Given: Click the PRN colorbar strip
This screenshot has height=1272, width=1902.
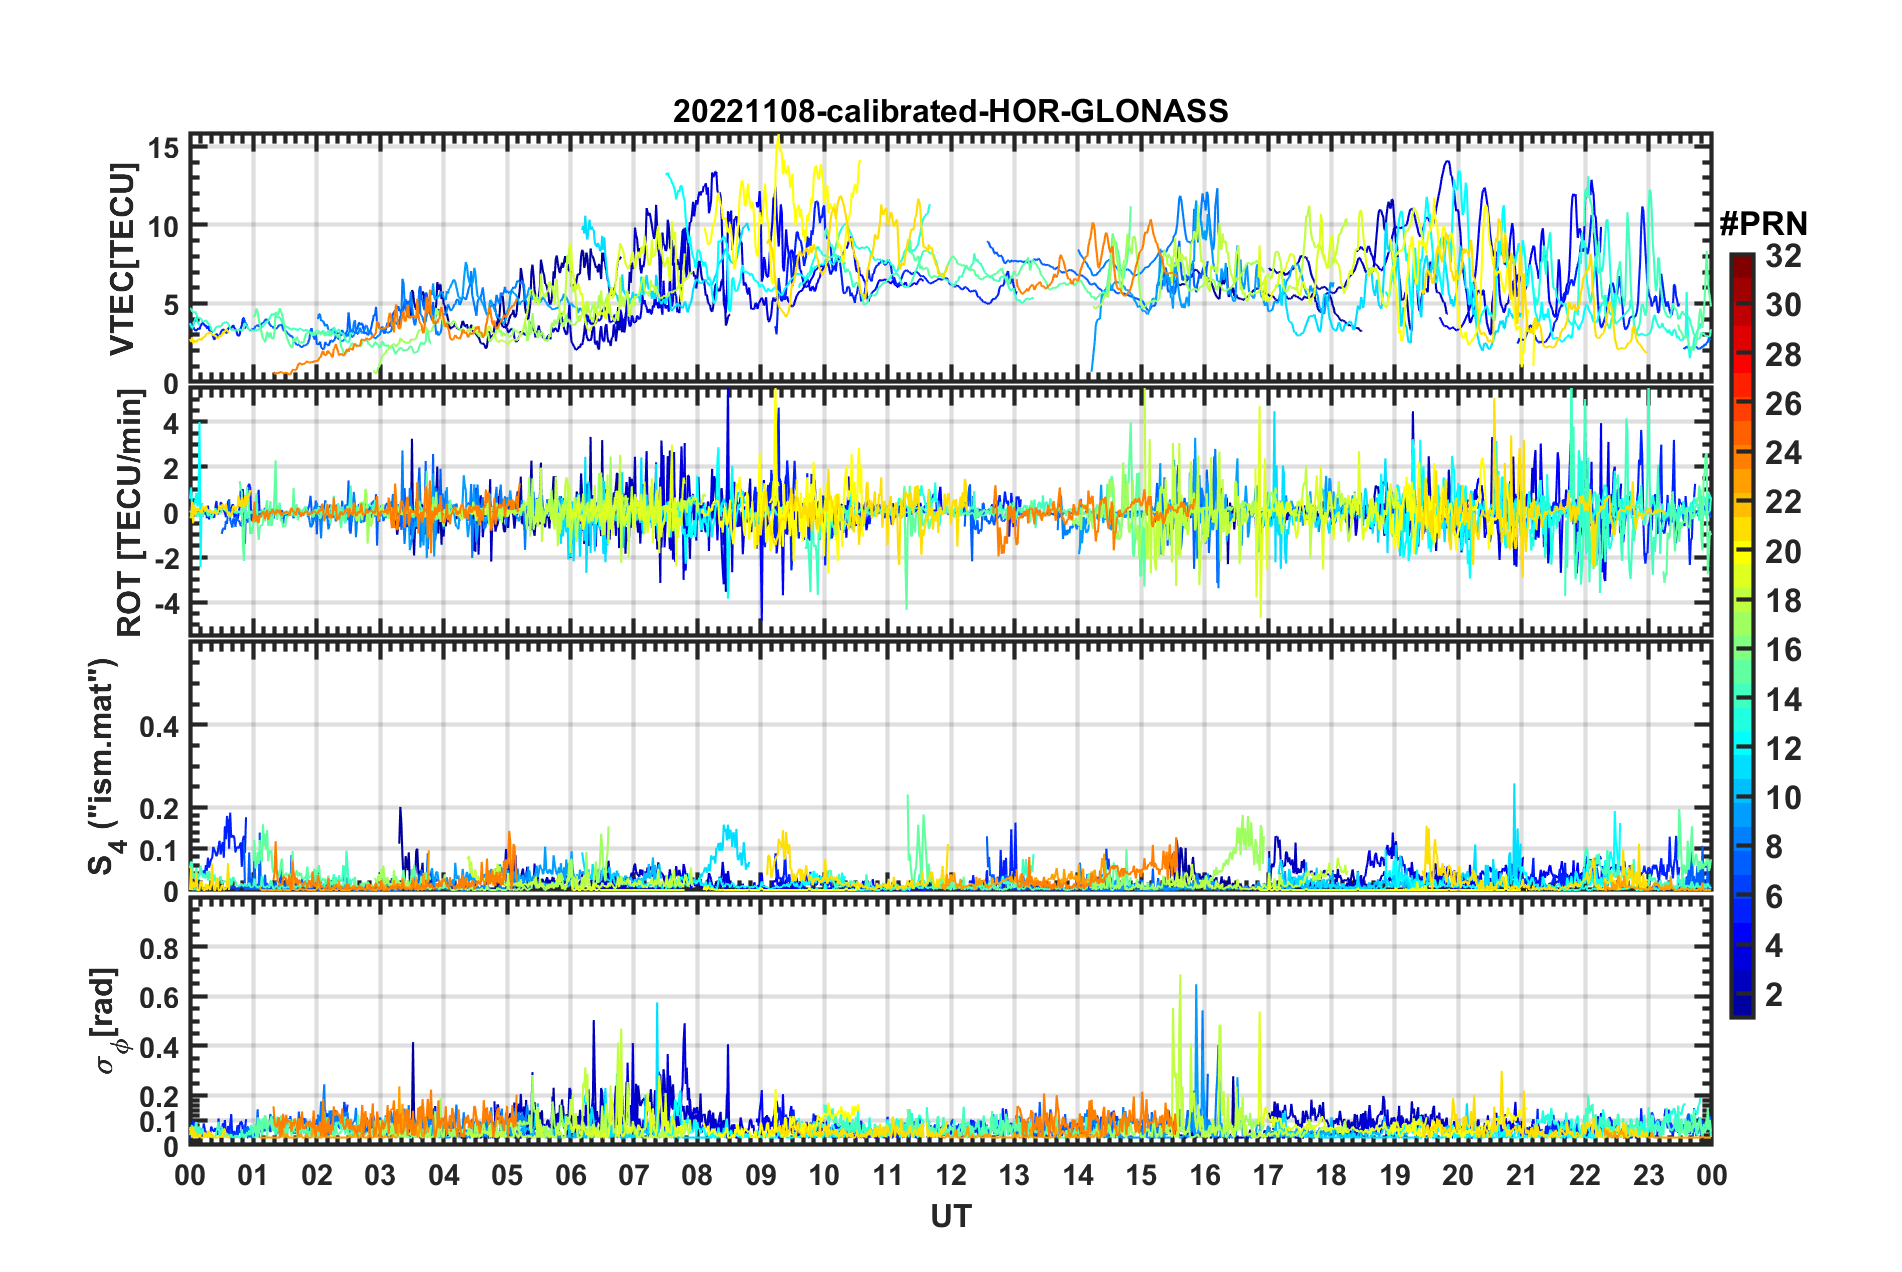Looking at the screenshot, I should [1741, 635].
